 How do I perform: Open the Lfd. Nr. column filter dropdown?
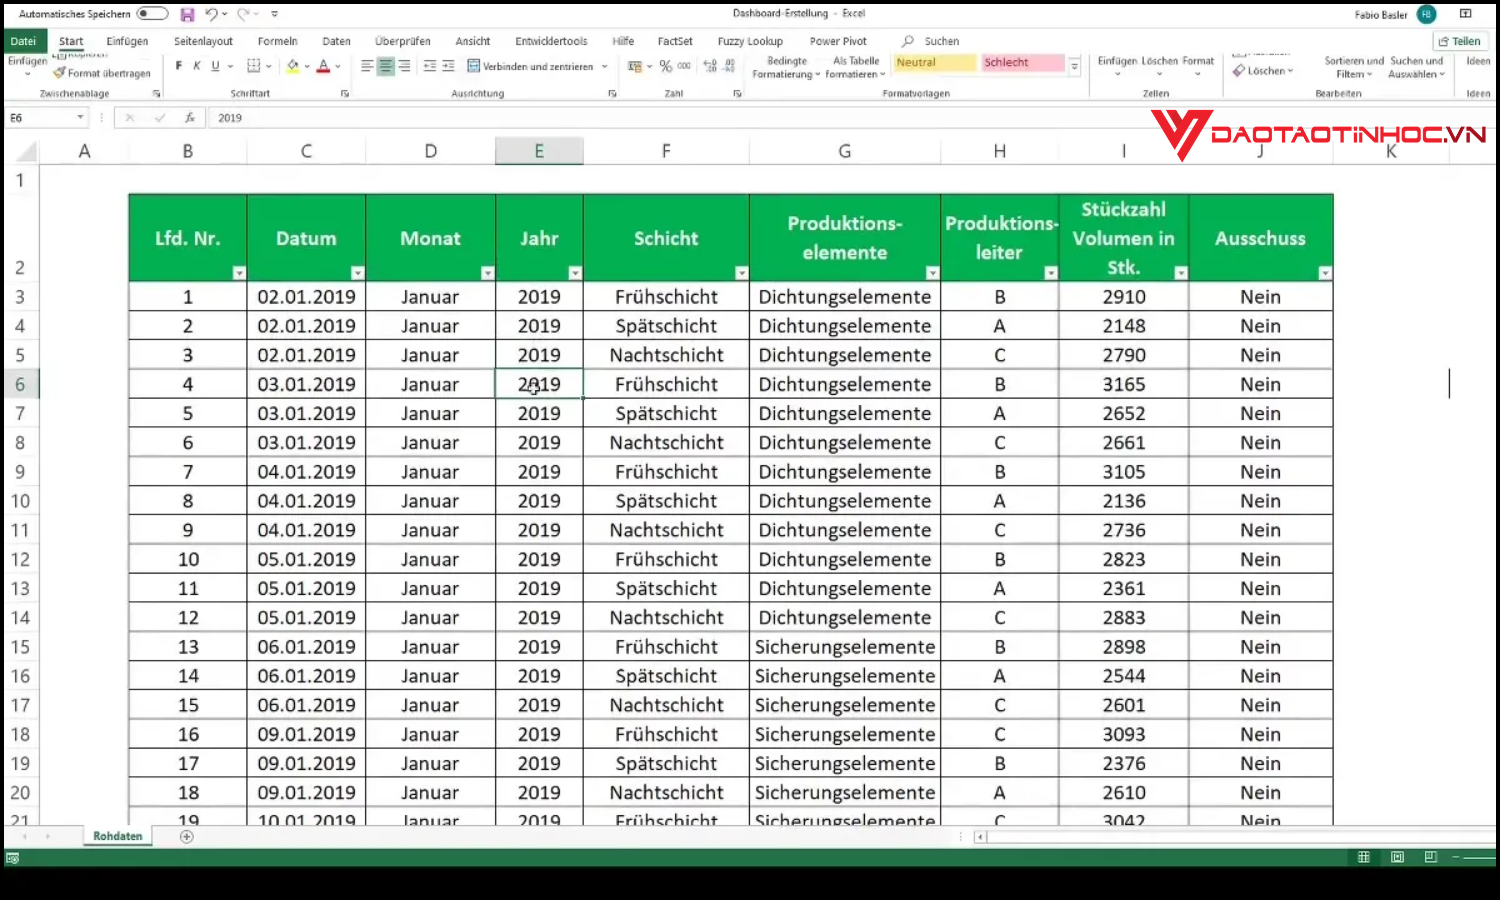pos(239,273)
